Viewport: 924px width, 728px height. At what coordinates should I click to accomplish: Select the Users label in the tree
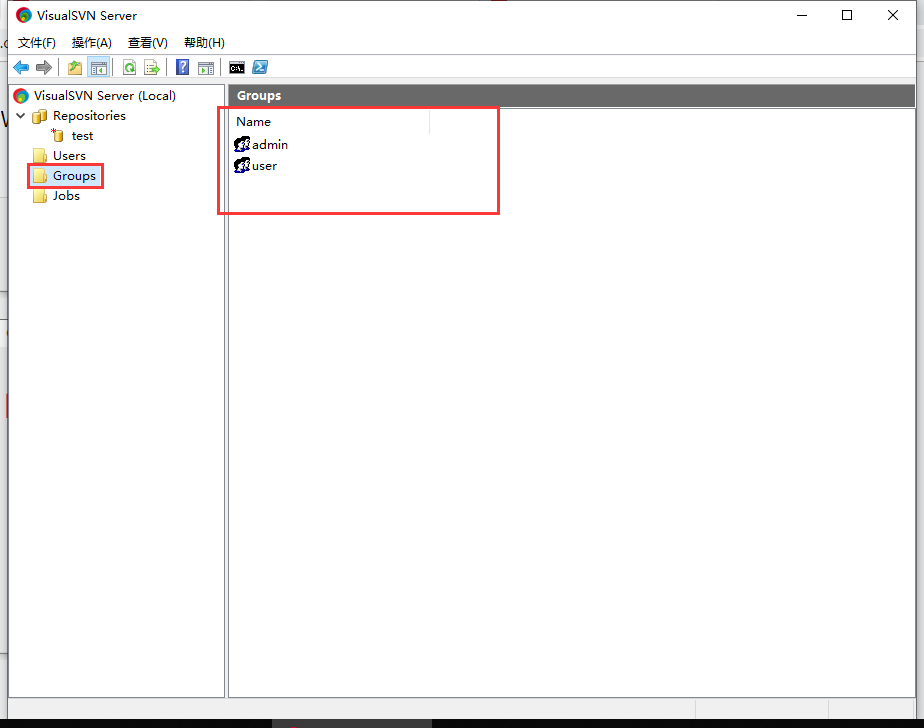(70, 156)
